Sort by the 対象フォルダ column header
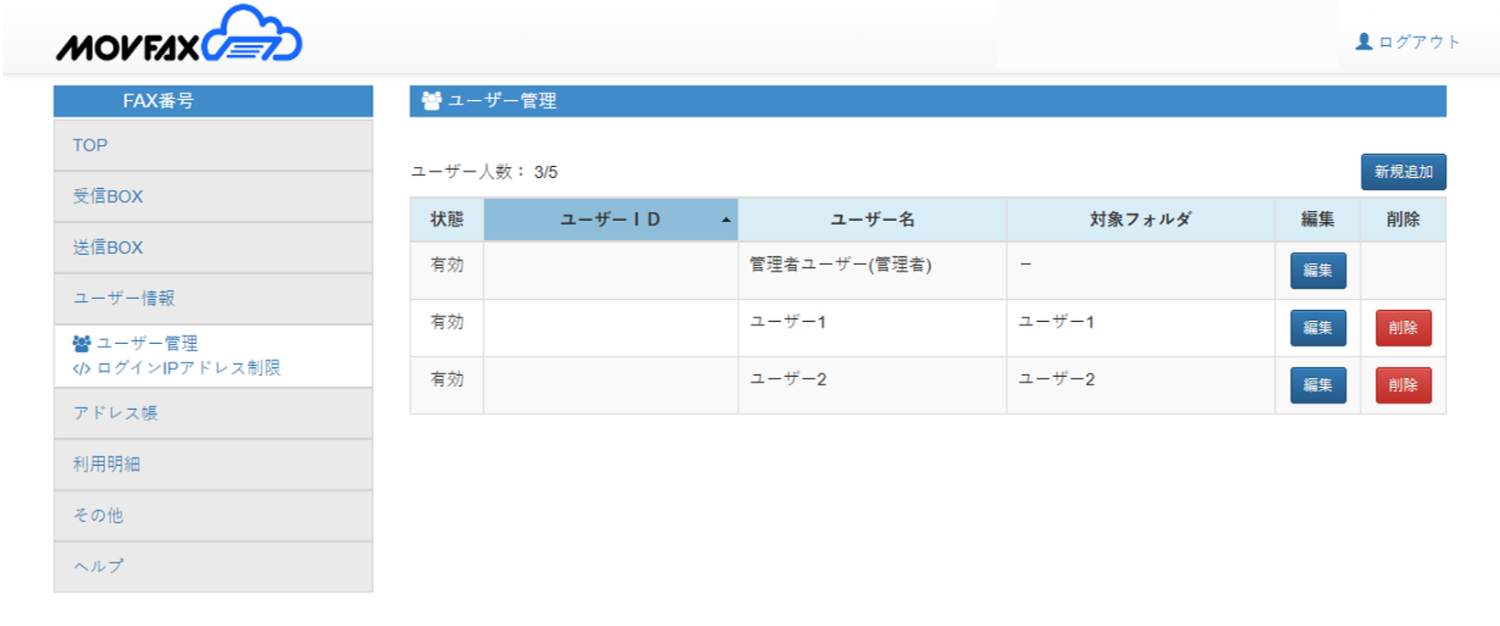Screen dimensions: 1500x626 (1141, 220)
